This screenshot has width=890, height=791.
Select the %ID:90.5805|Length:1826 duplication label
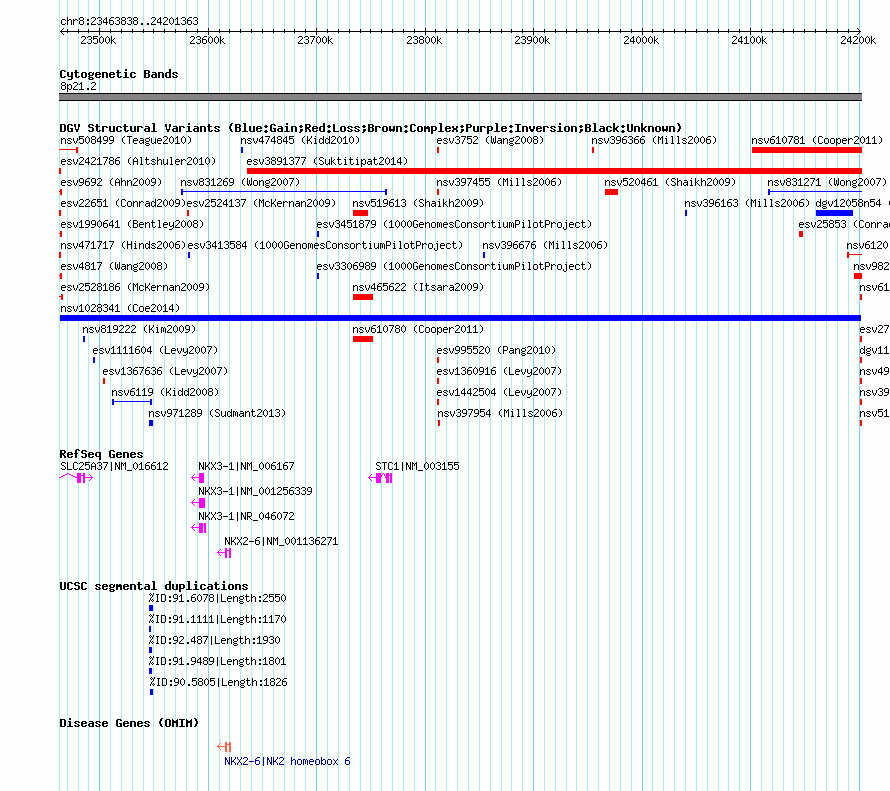click(219, 682)
